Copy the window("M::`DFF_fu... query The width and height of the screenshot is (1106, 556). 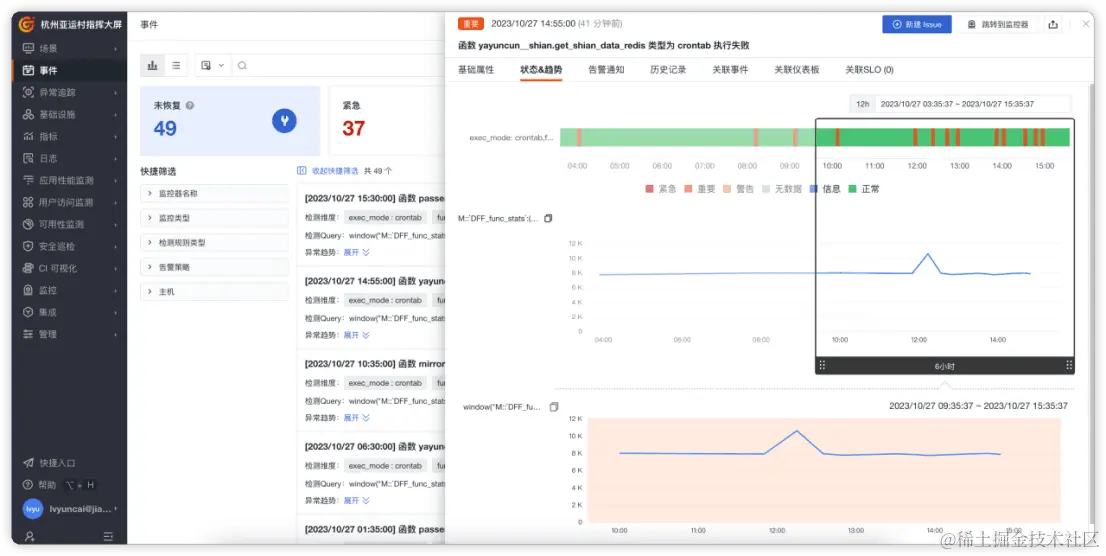554,407
